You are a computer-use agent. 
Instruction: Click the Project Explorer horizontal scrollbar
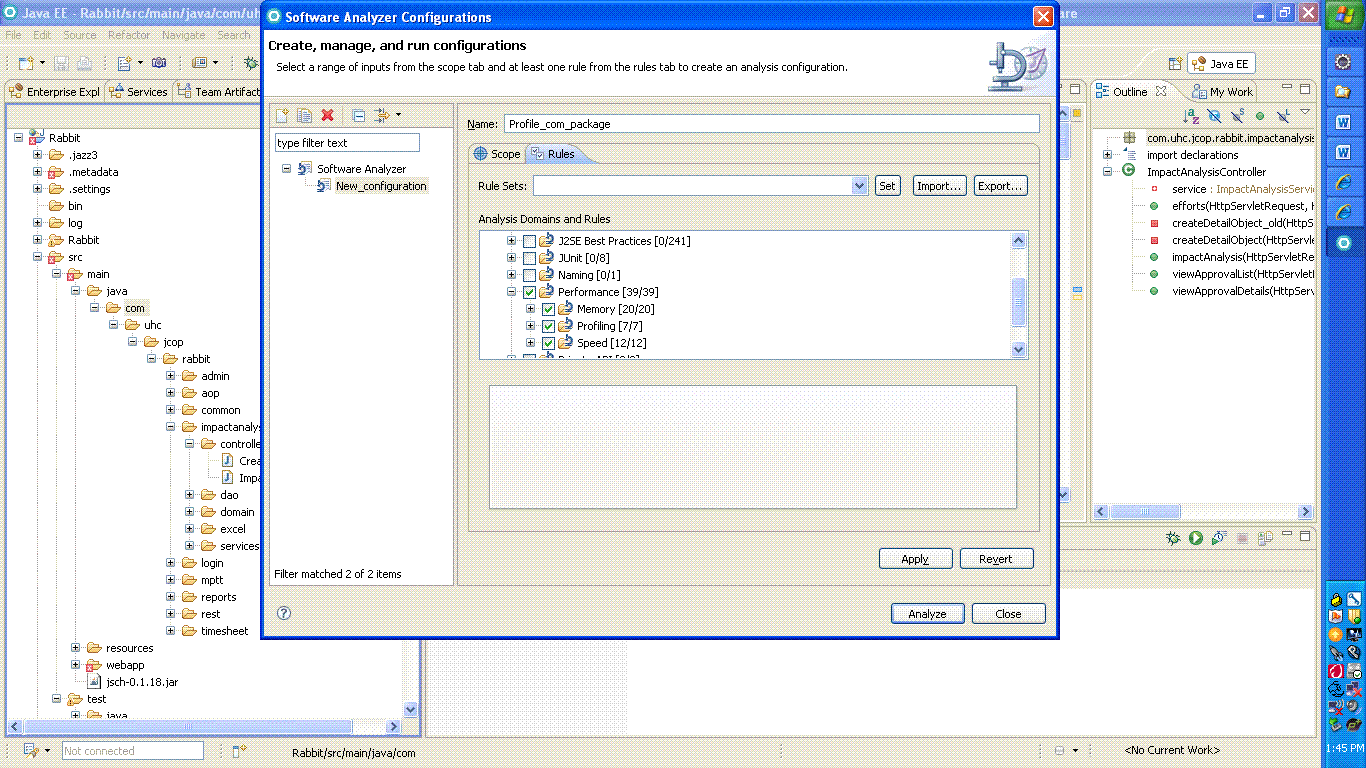click(203, 727)
